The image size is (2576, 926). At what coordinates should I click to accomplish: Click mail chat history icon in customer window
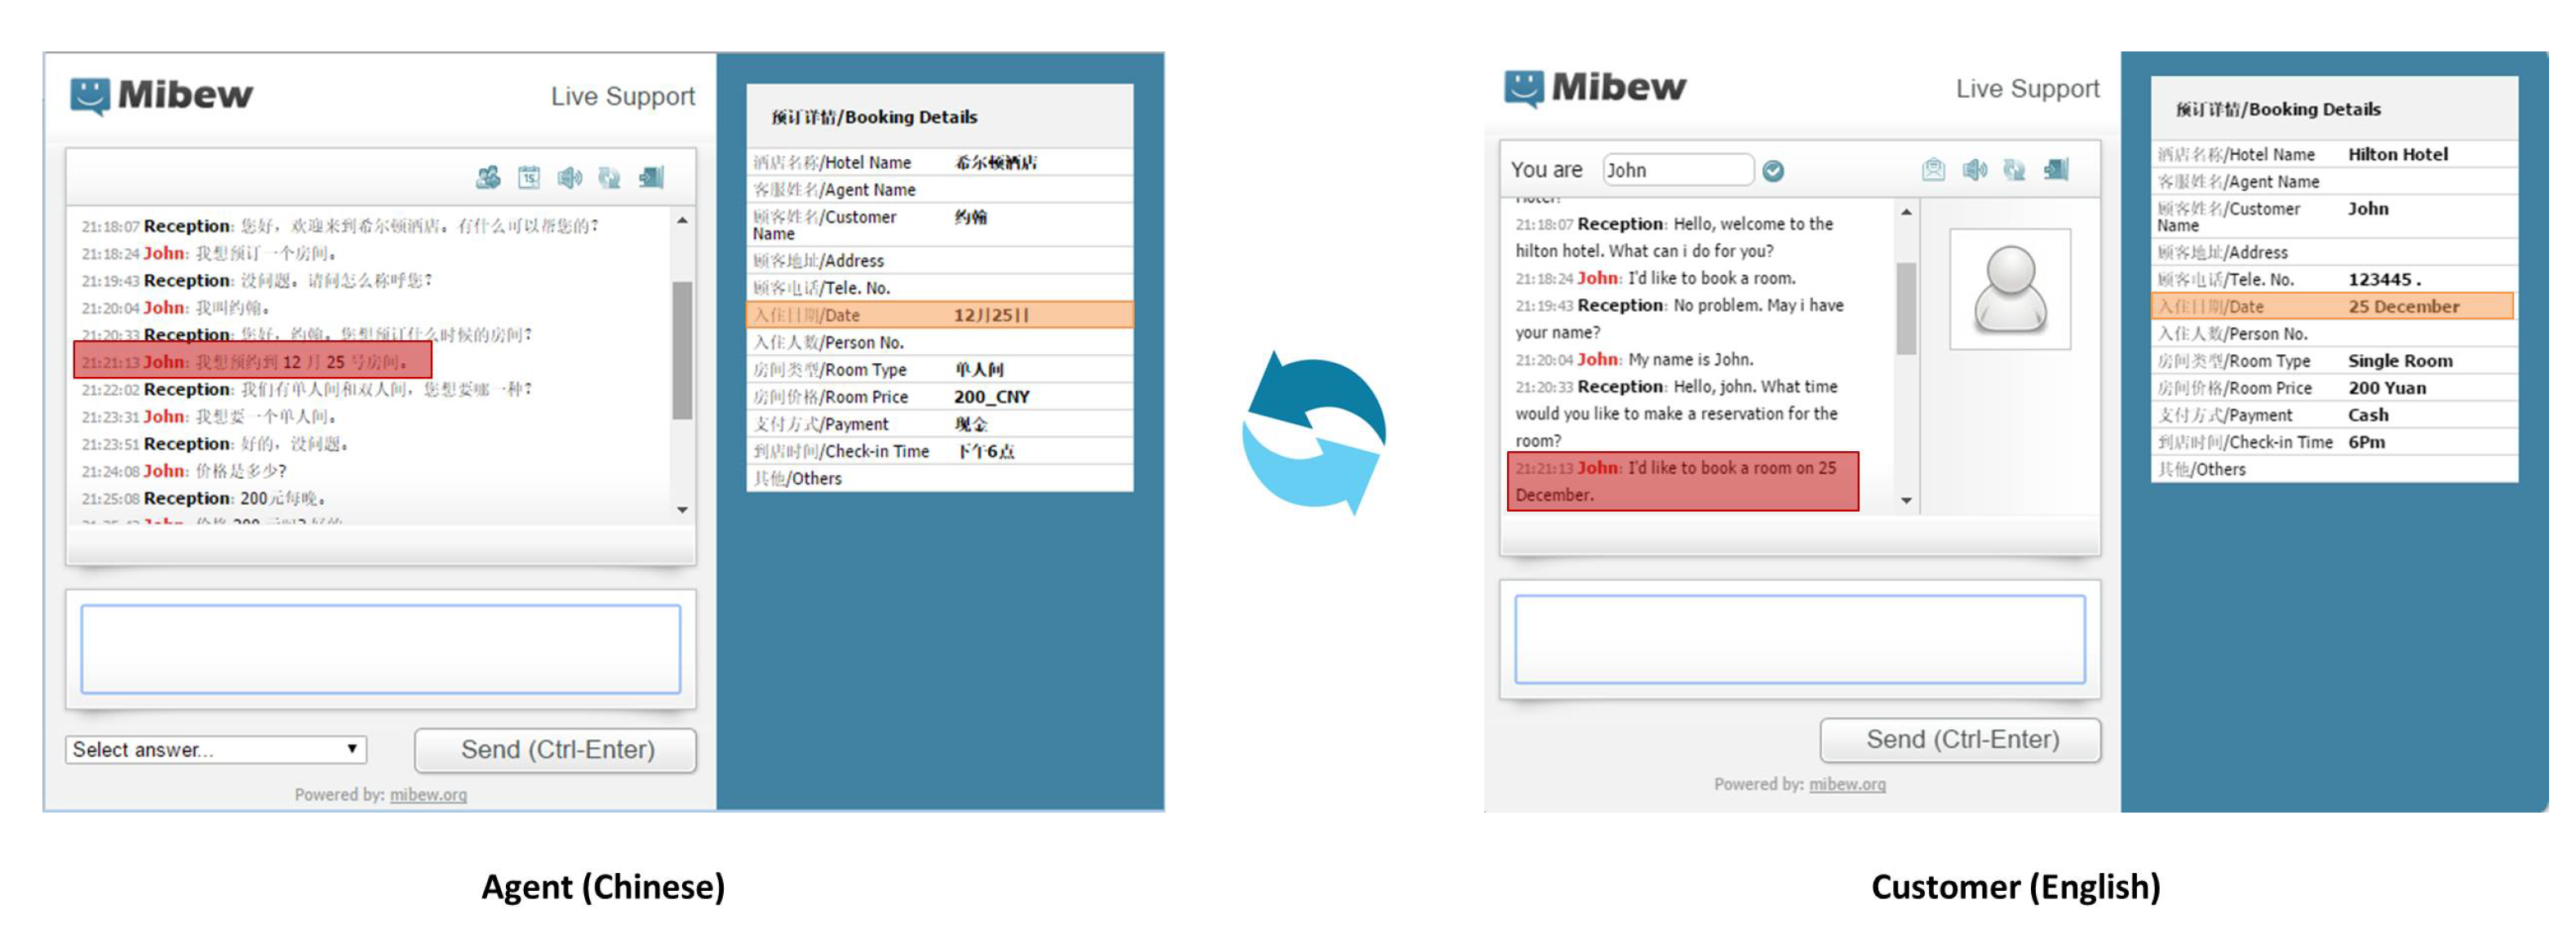pos(1933,170)
